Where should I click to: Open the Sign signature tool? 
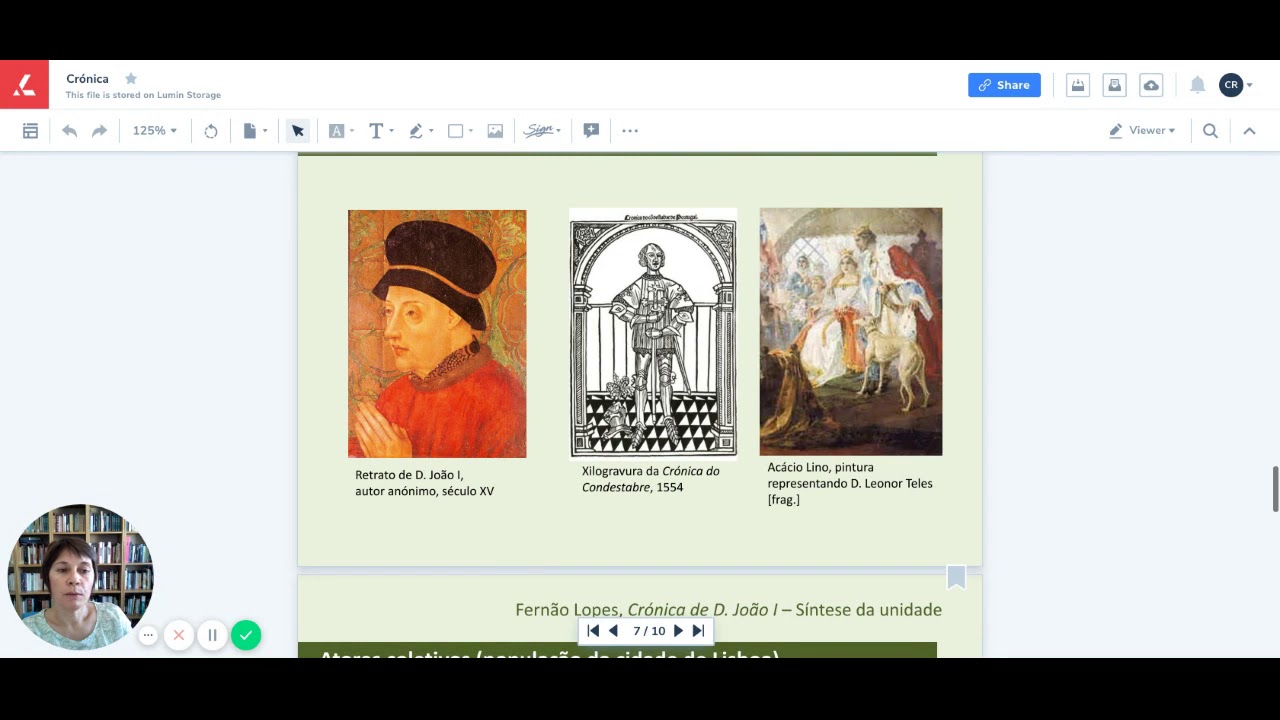543,131
